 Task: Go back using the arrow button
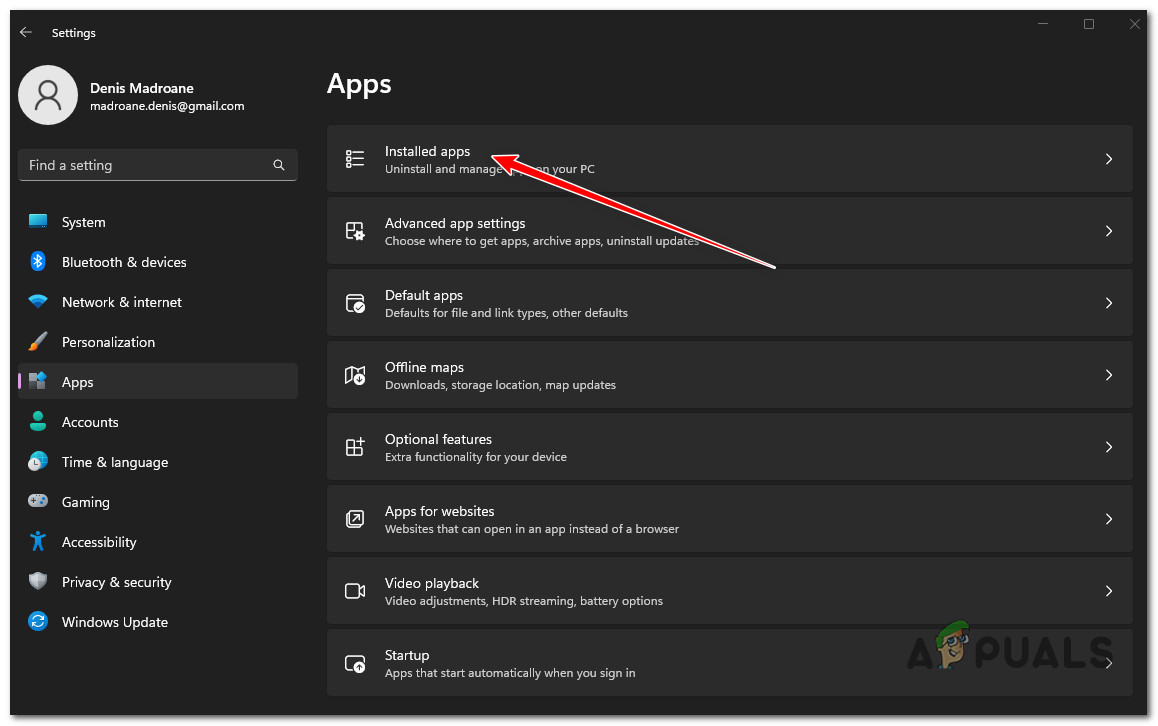(x=25, y=31)
